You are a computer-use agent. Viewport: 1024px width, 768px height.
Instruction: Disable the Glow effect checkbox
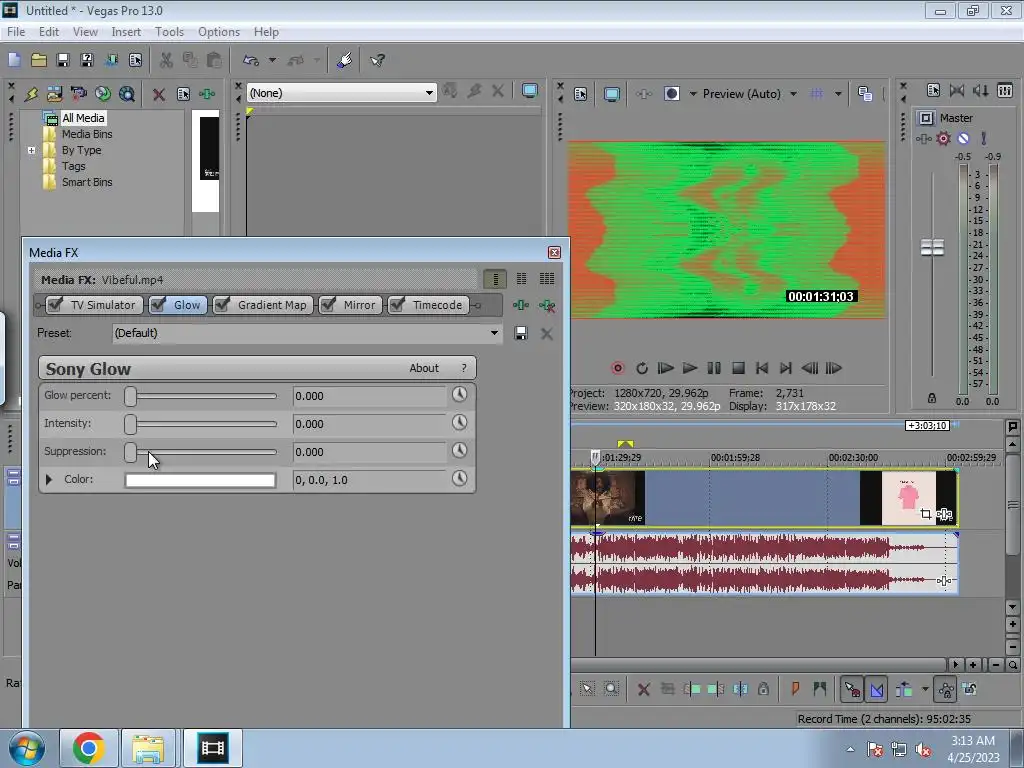[157, 304]
